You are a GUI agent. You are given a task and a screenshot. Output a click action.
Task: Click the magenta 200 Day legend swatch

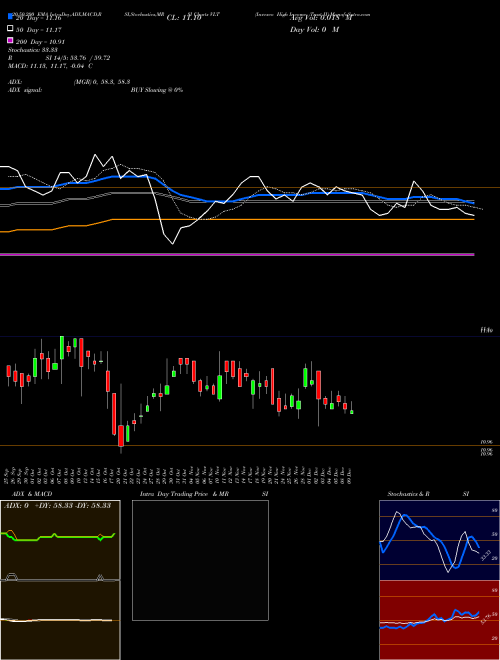tap(10, 40)
